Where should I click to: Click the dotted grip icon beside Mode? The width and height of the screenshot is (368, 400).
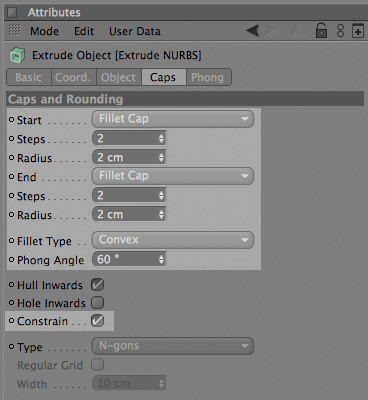(15, 30)
